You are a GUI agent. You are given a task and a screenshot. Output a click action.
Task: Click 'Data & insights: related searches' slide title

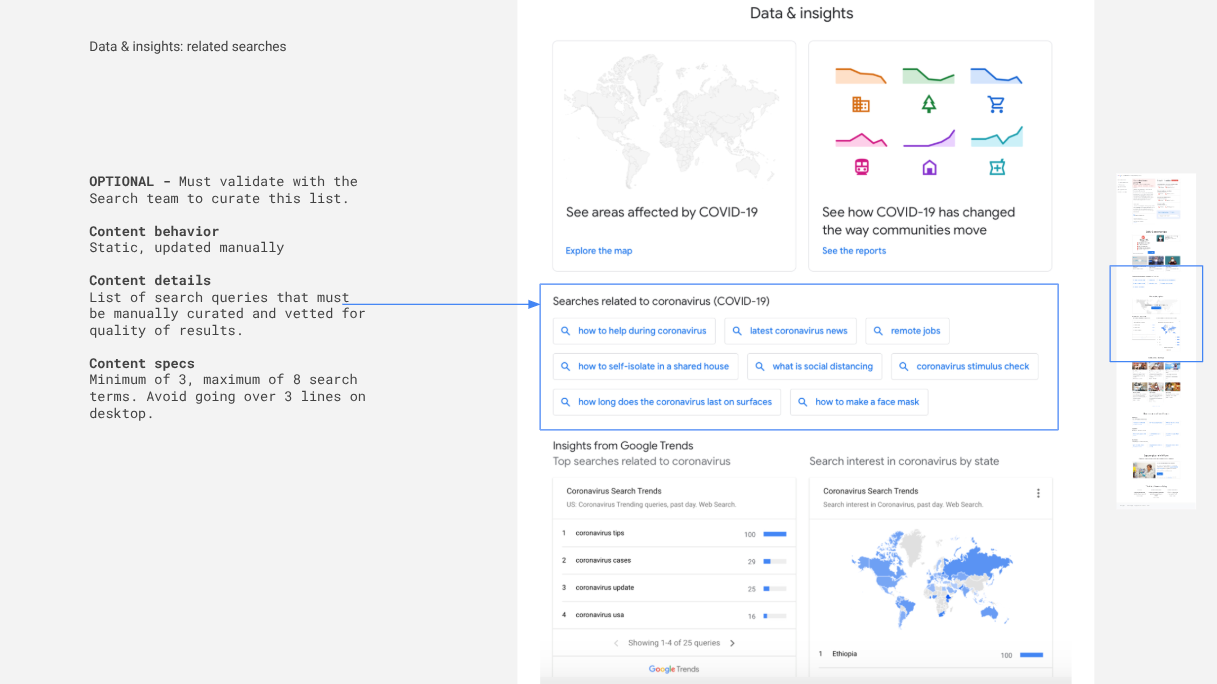pyautogui.click(x=188, y=47)
